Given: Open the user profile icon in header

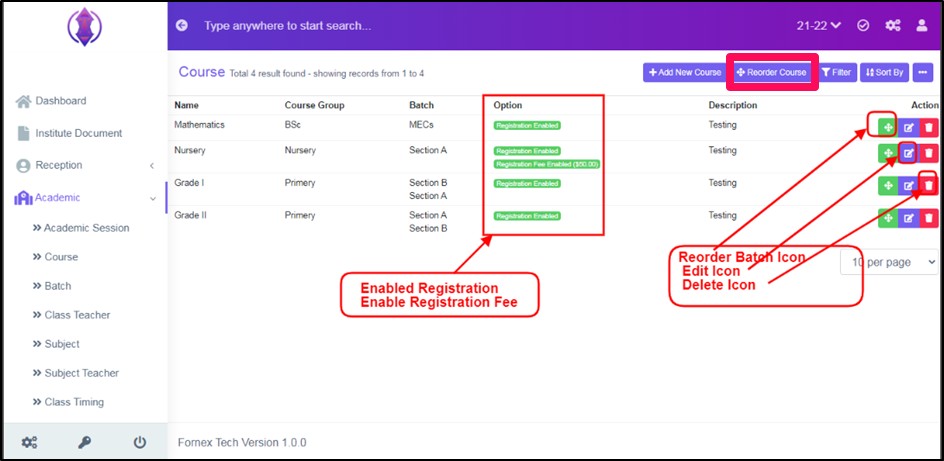Looking at the screenshot, I should [922, 26].
